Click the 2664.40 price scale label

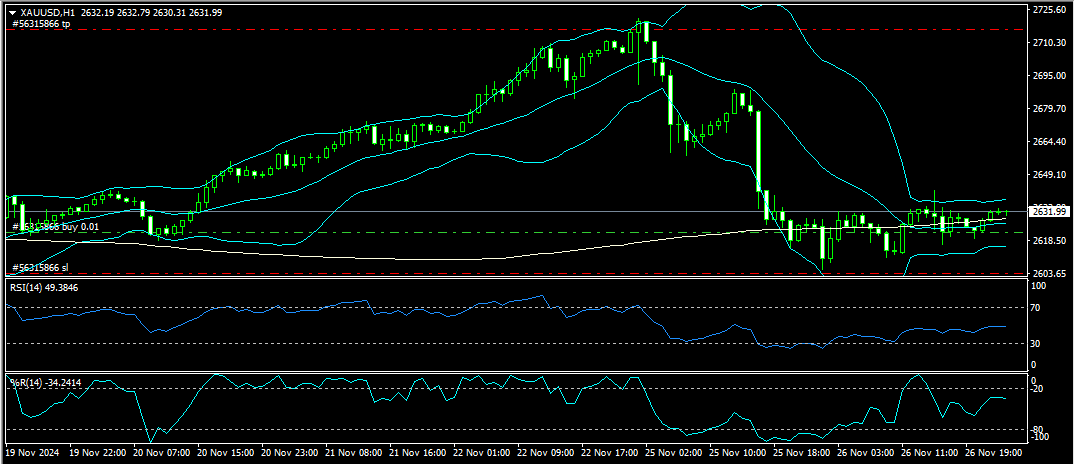[x=1048, y=142]
